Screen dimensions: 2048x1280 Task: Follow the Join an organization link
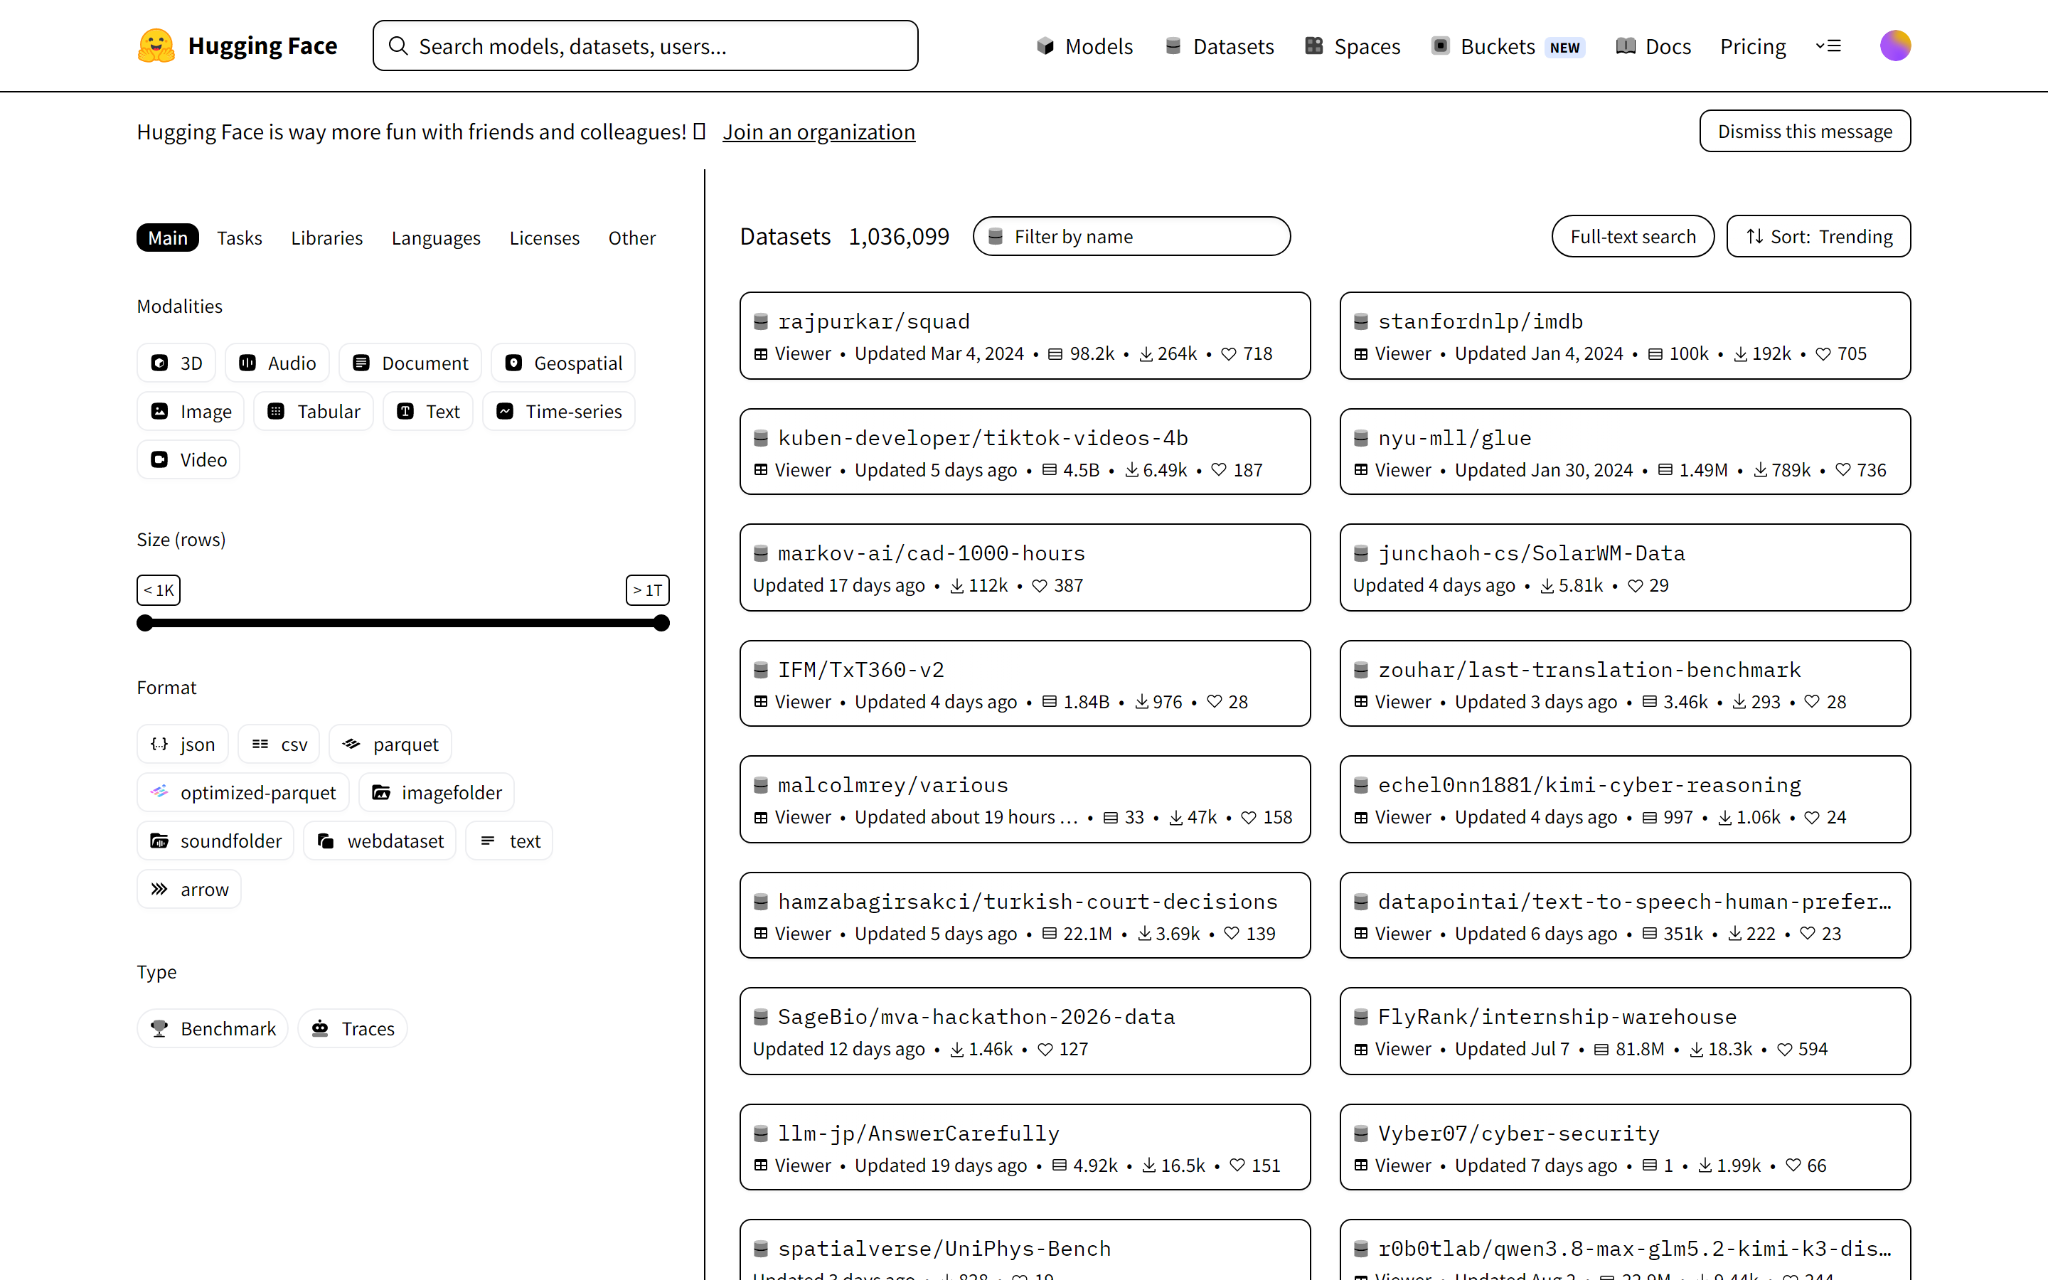(x=819, y=132)
